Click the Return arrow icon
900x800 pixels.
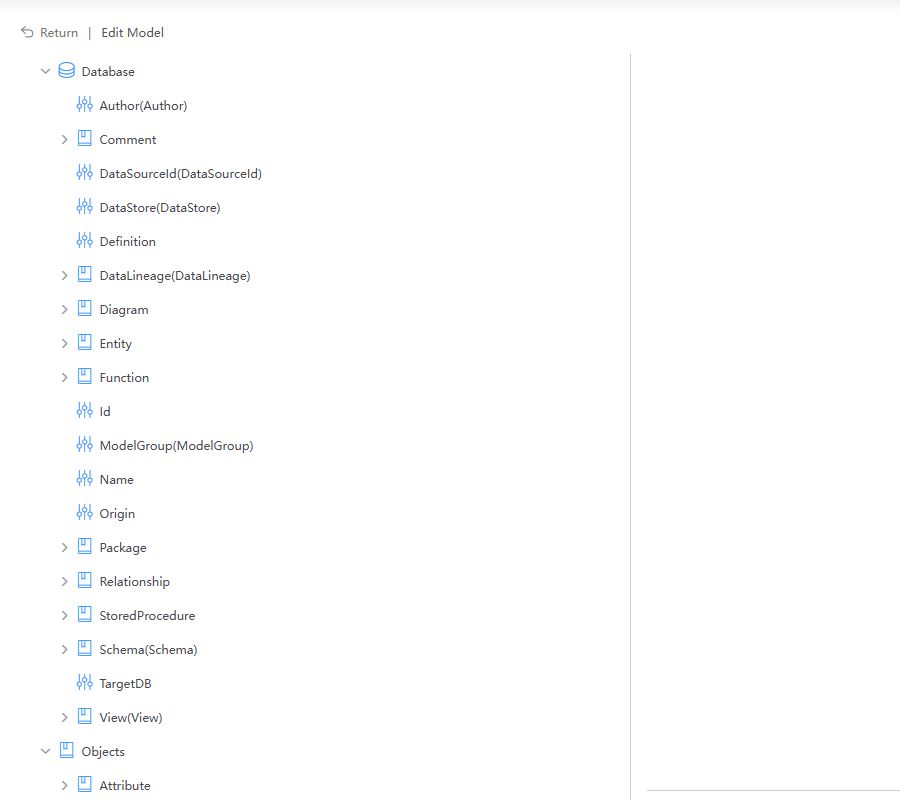point(27,32)
